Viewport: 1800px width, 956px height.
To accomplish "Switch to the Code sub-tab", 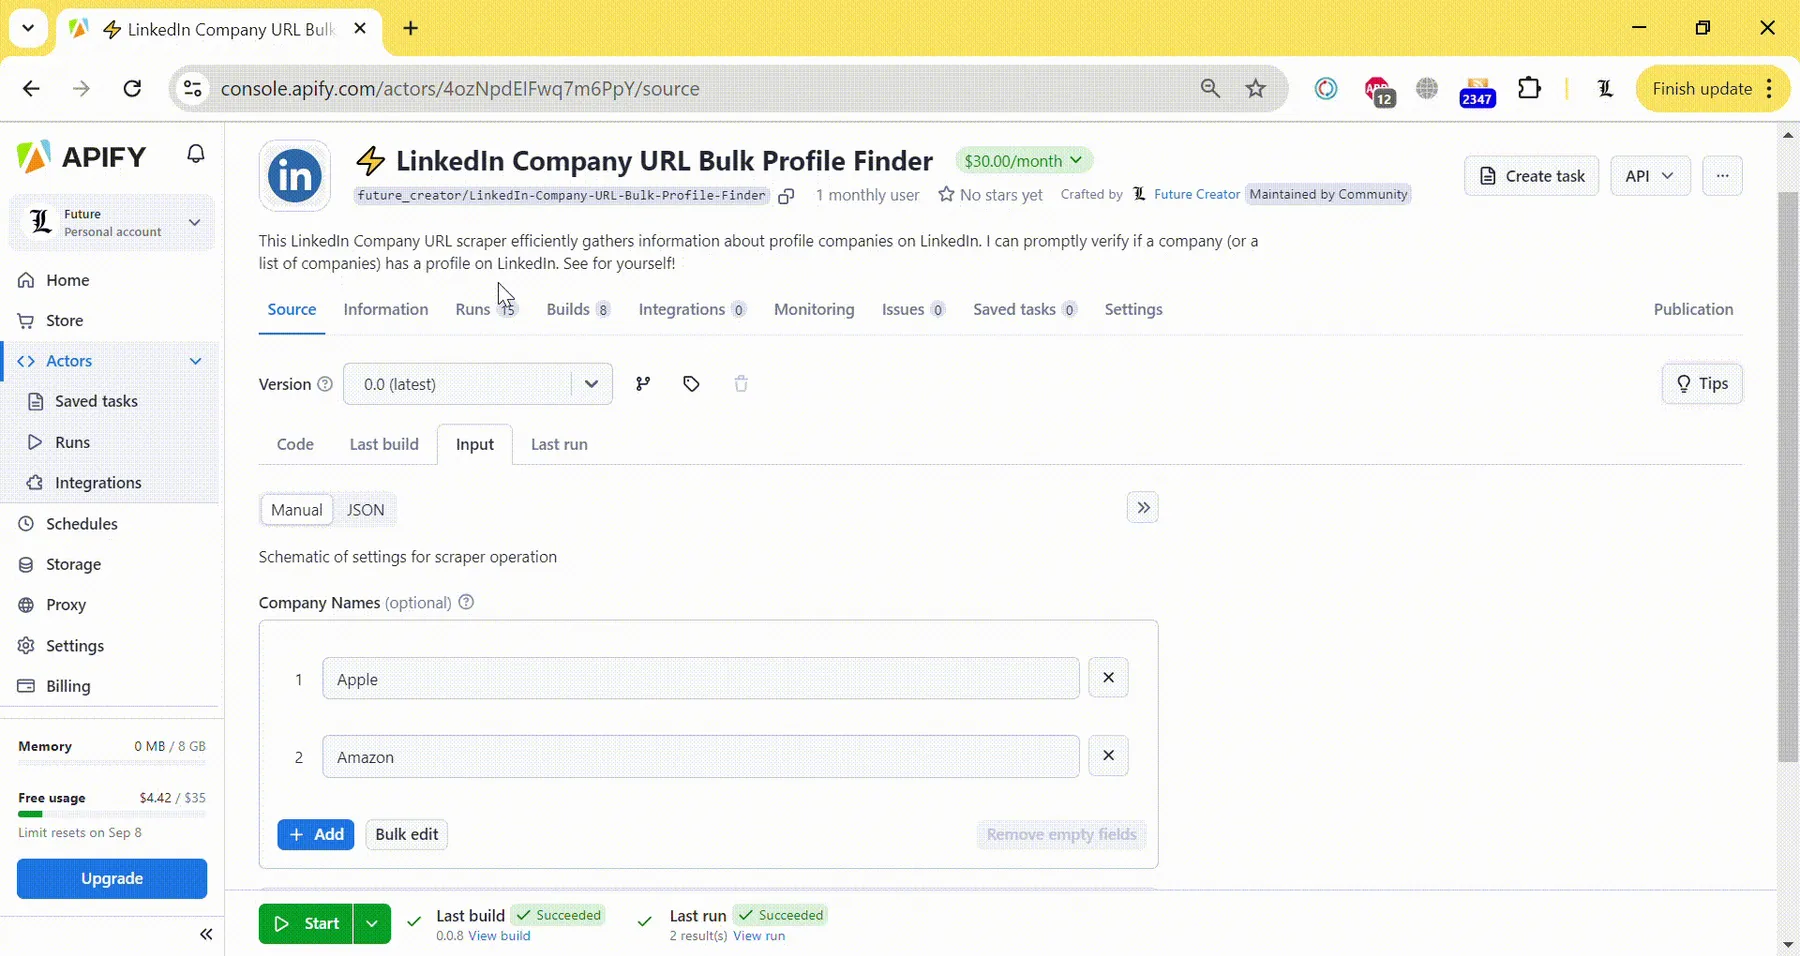I will point(295,445).
